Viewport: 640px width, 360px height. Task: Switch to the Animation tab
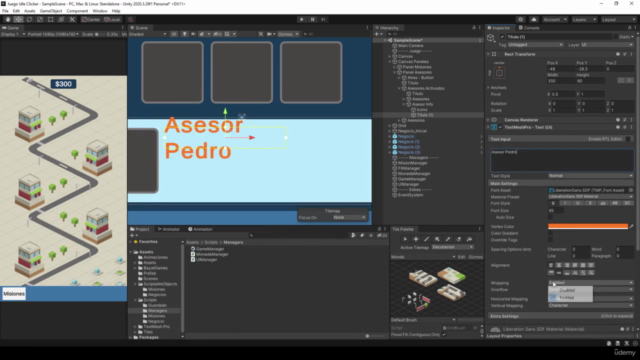[200, 229]
